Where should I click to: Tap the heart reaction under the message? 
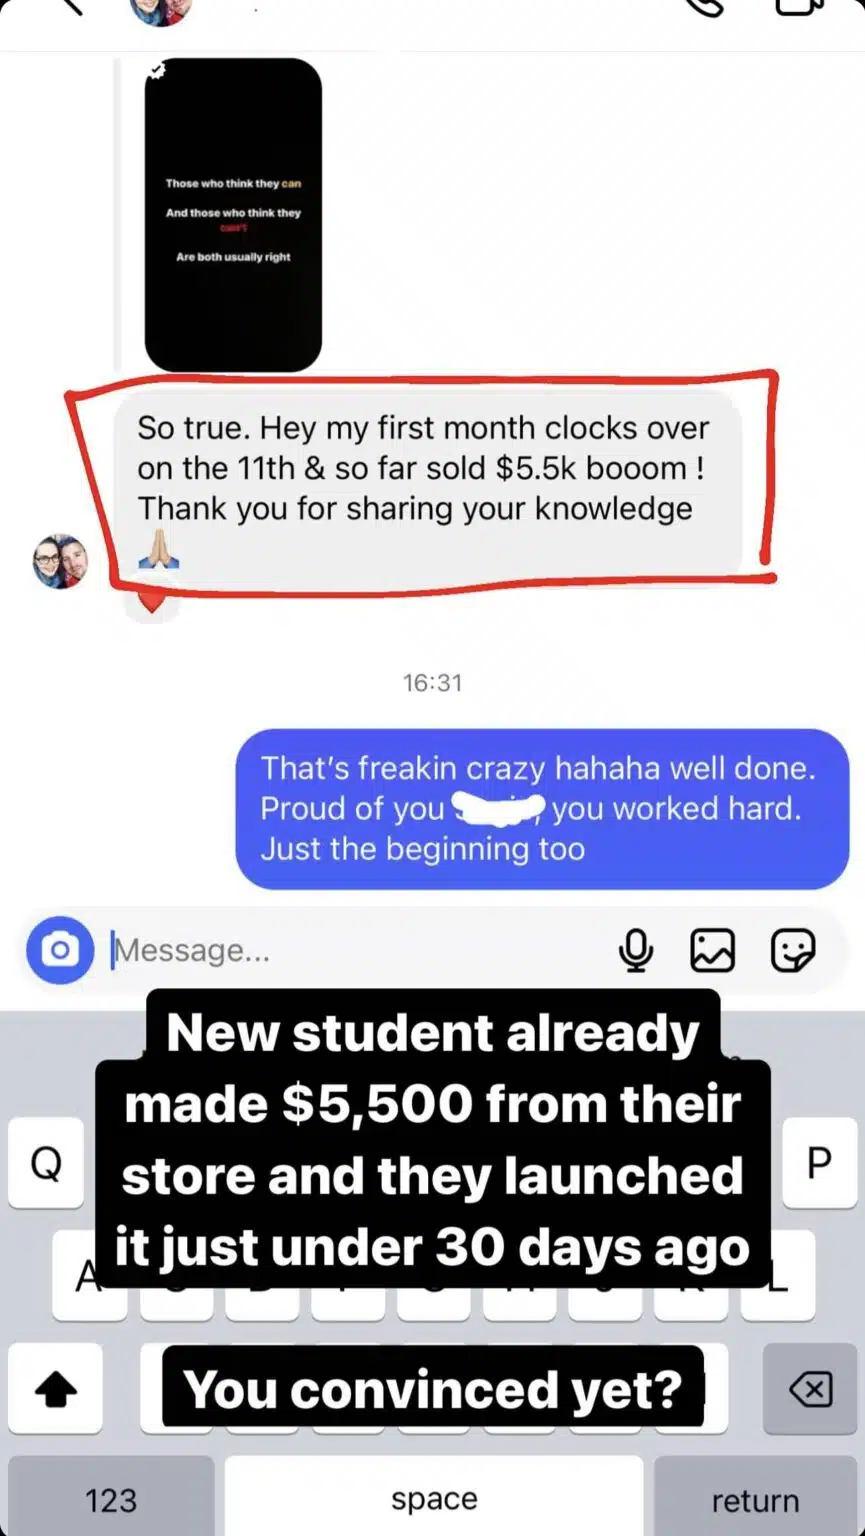point(151,601)
